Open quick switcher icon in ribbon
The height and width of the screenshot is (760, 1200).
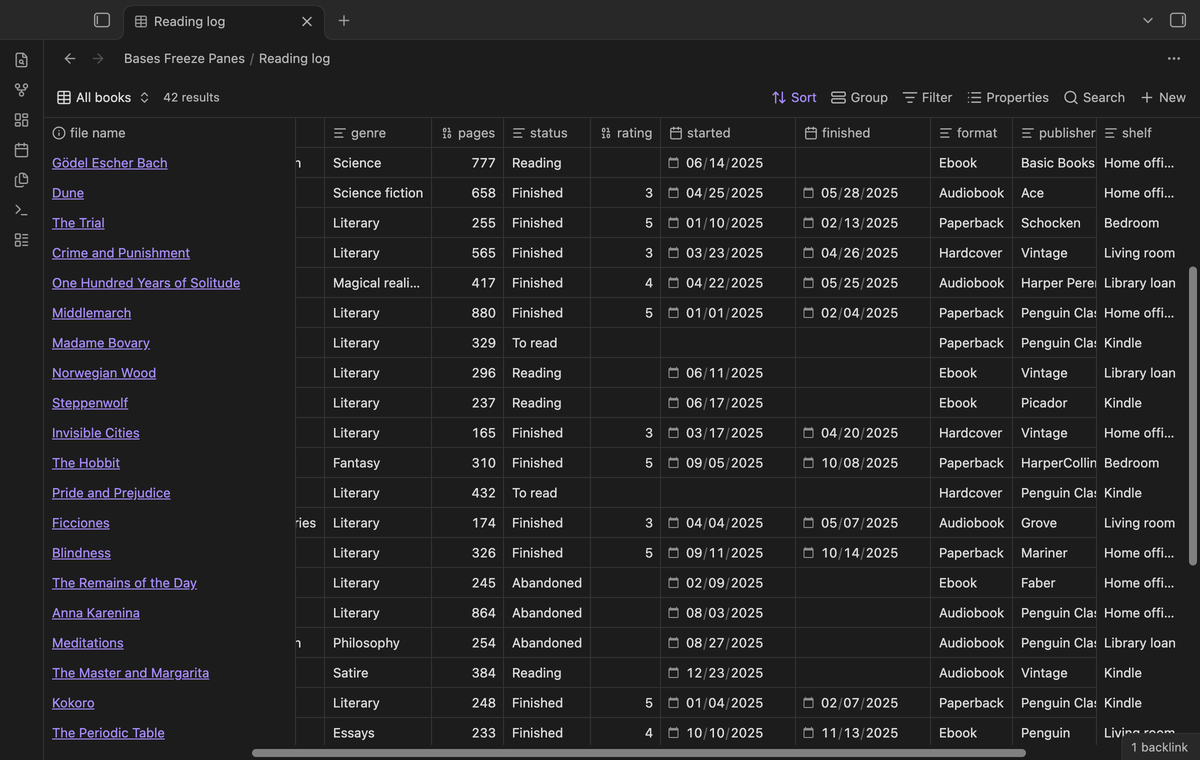pos(22,60)
